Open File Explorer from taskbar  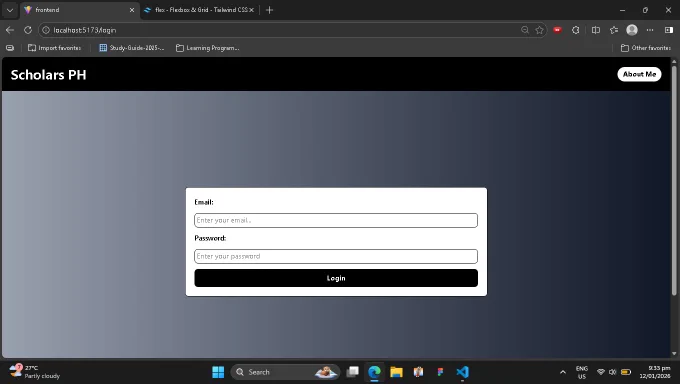[x=396, y=372]
